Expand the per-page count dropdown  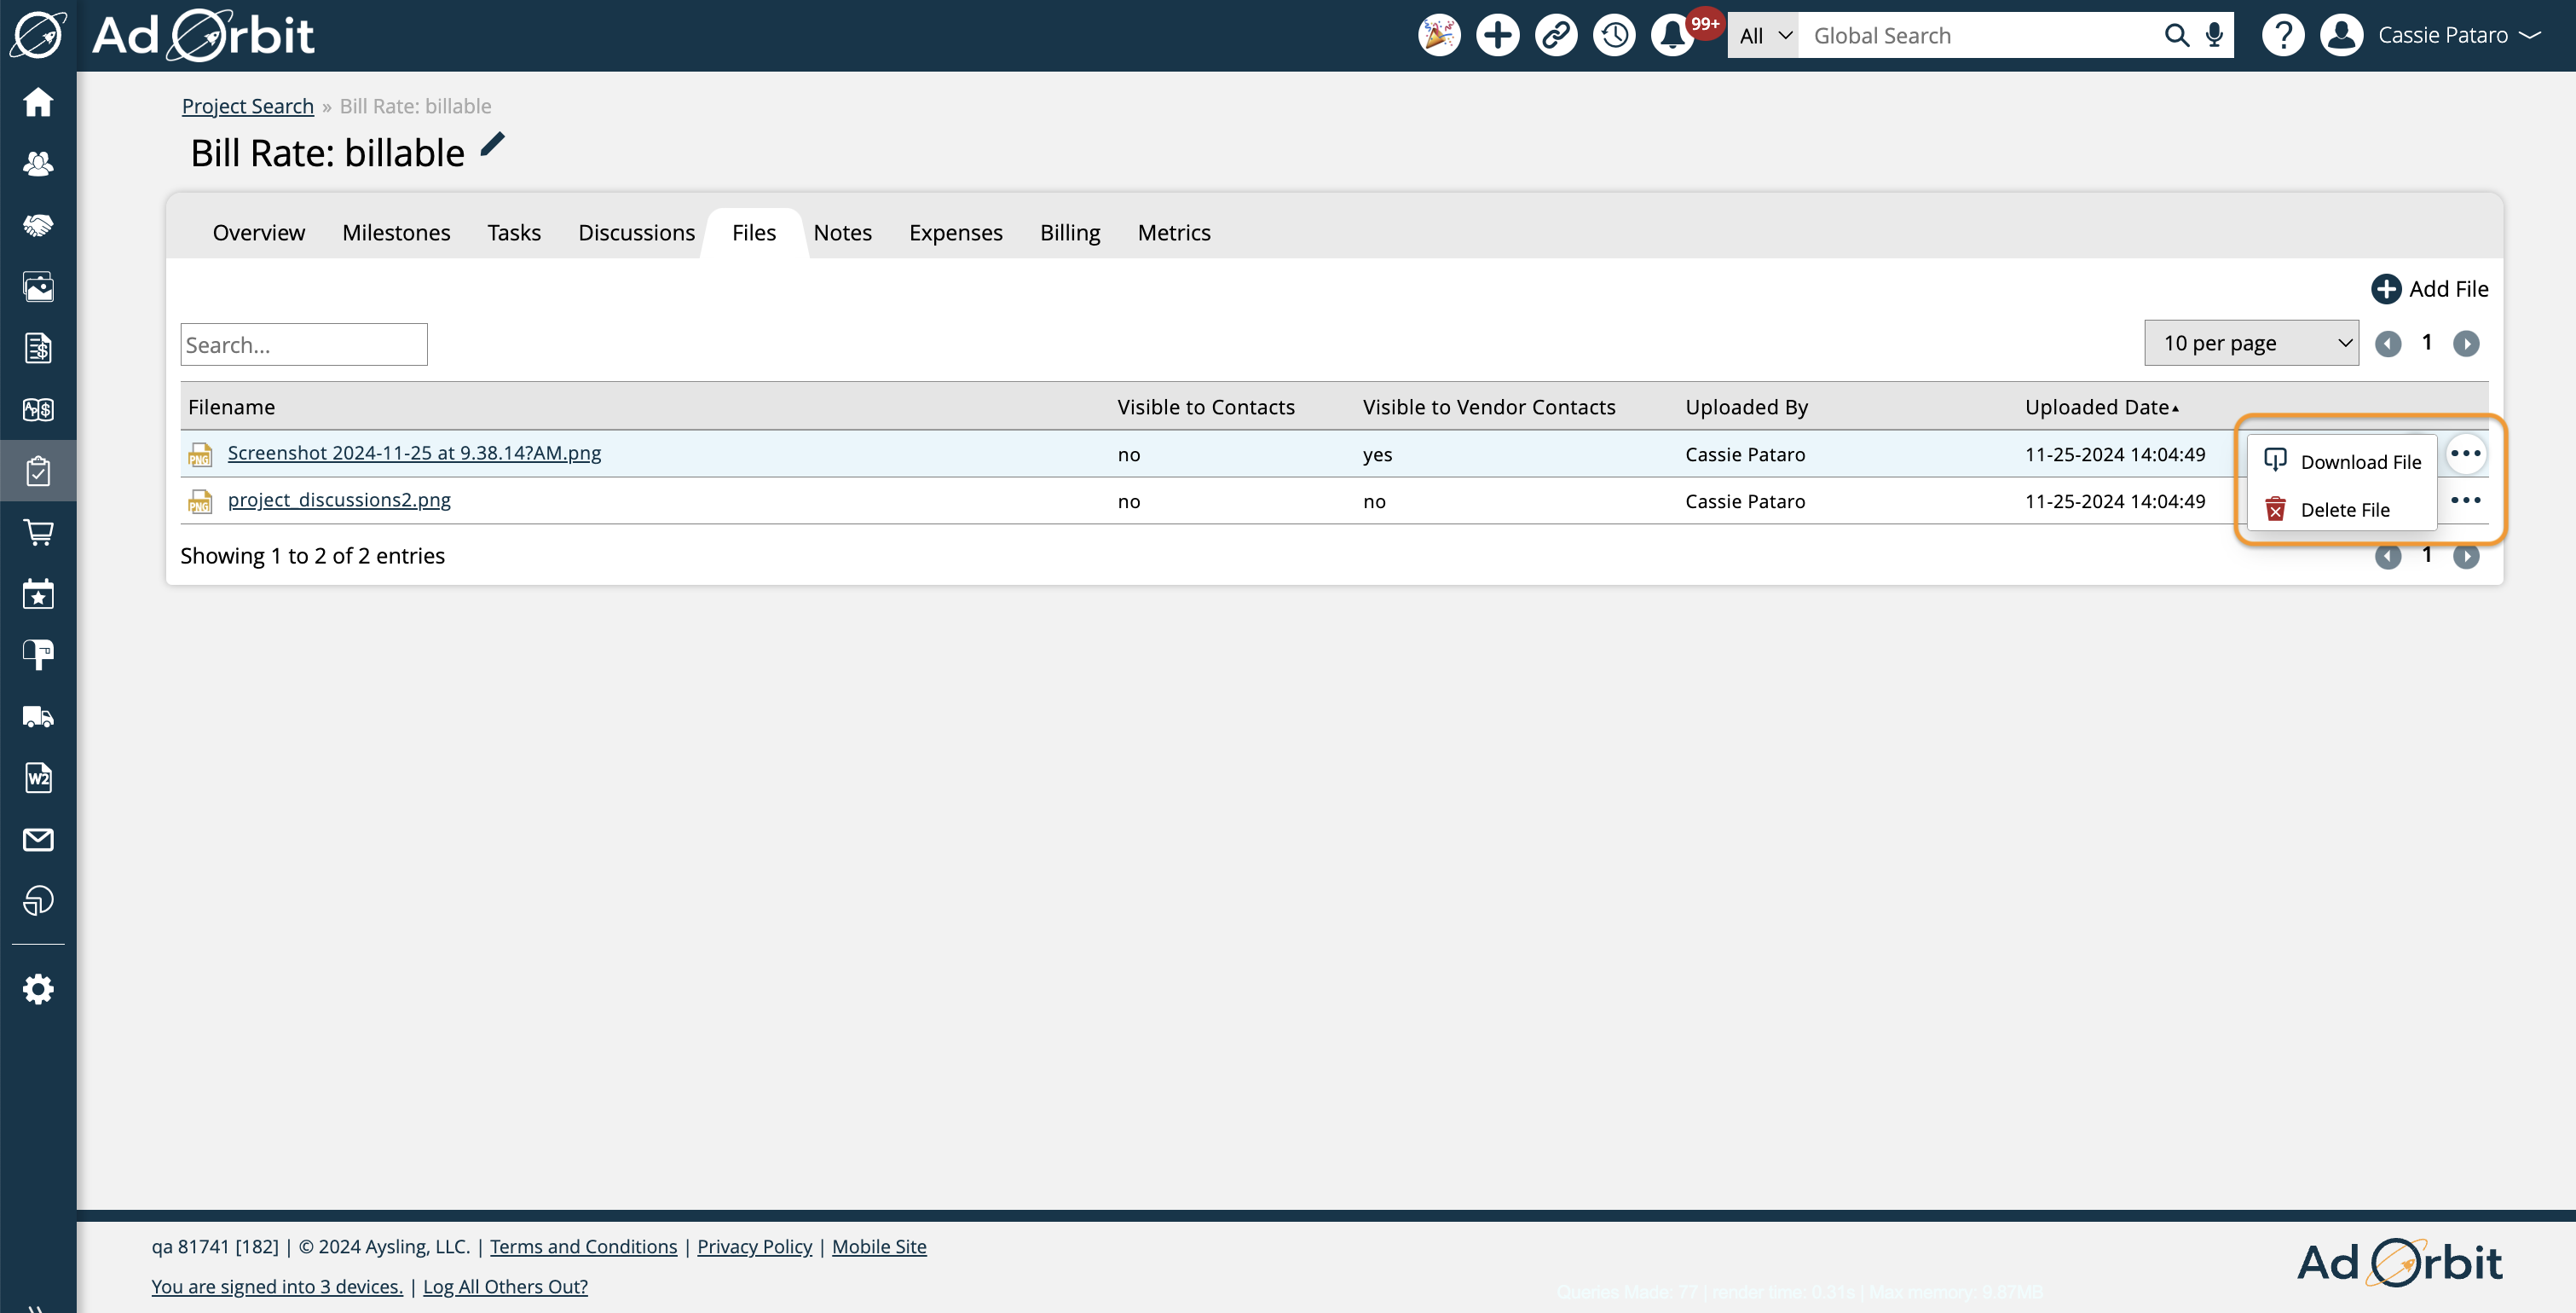(2251, 344)
